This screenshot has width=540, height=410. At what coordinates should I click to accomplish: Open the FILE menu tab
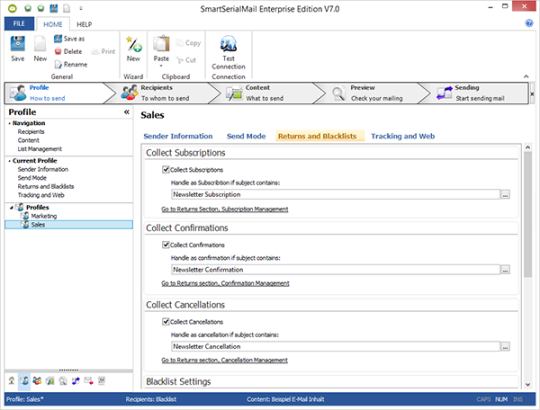click(x=19, y=23)
